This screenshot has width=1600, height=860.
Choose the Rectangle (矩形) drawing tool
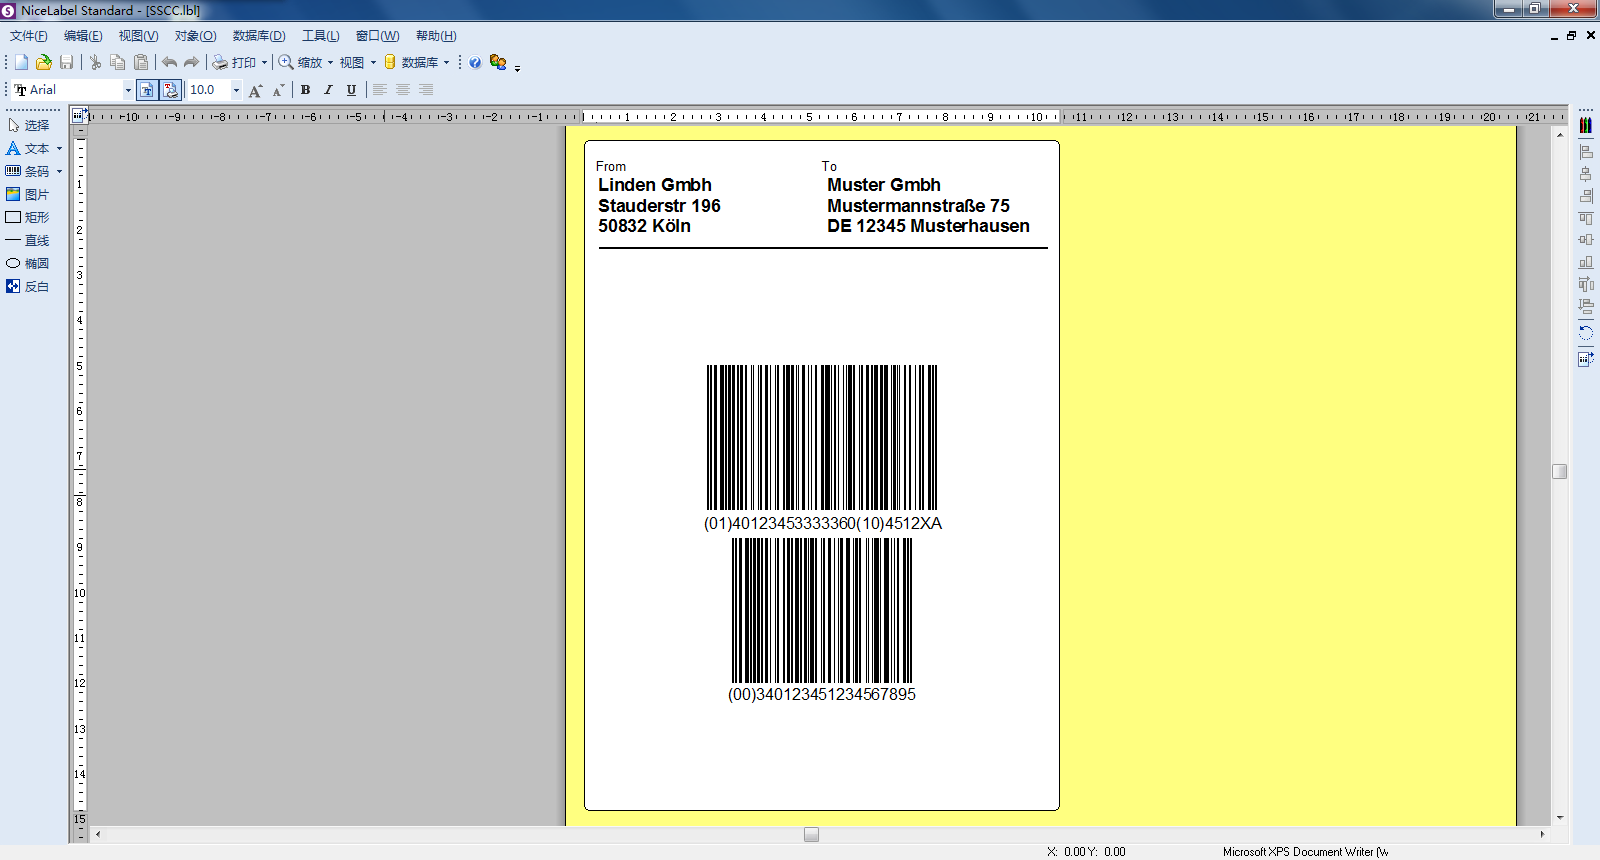(x=28, y=217)
